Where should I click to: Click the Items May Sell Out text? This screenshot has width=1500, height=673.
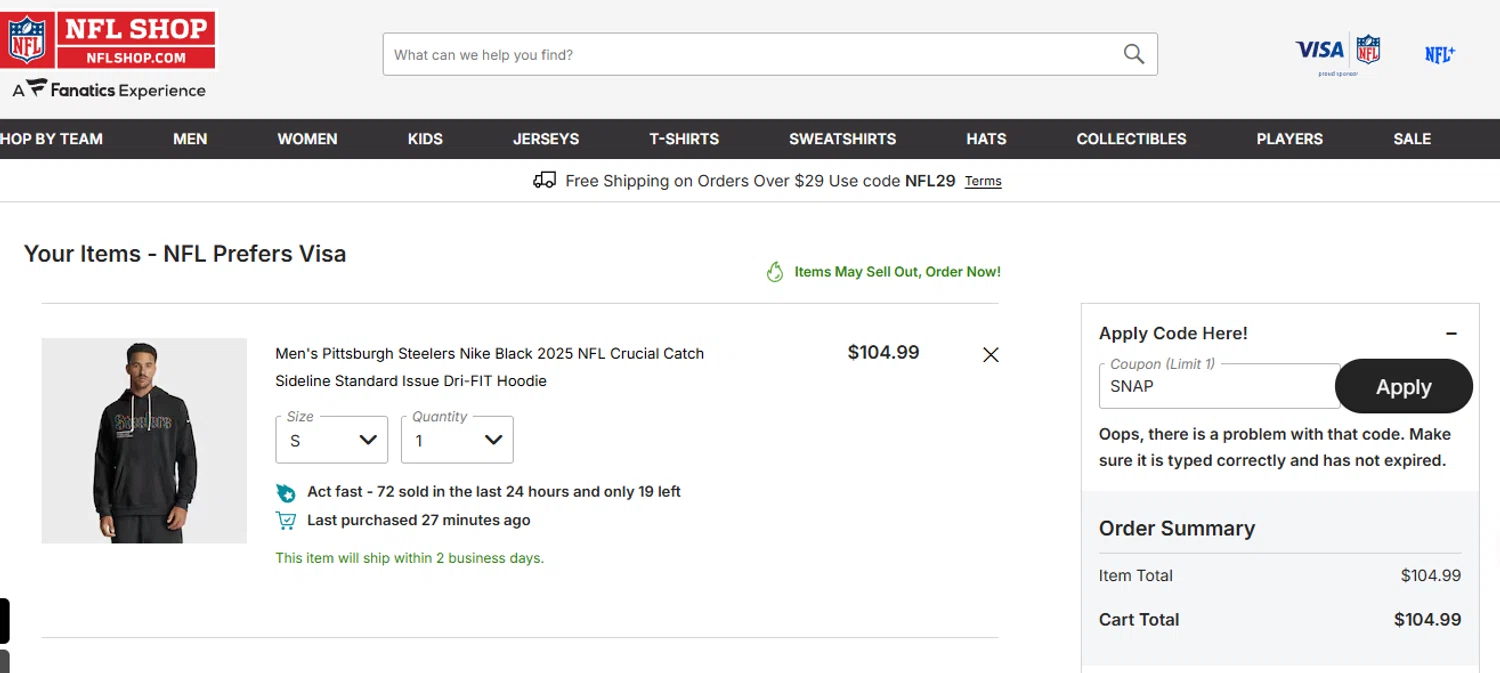point(897,272)
